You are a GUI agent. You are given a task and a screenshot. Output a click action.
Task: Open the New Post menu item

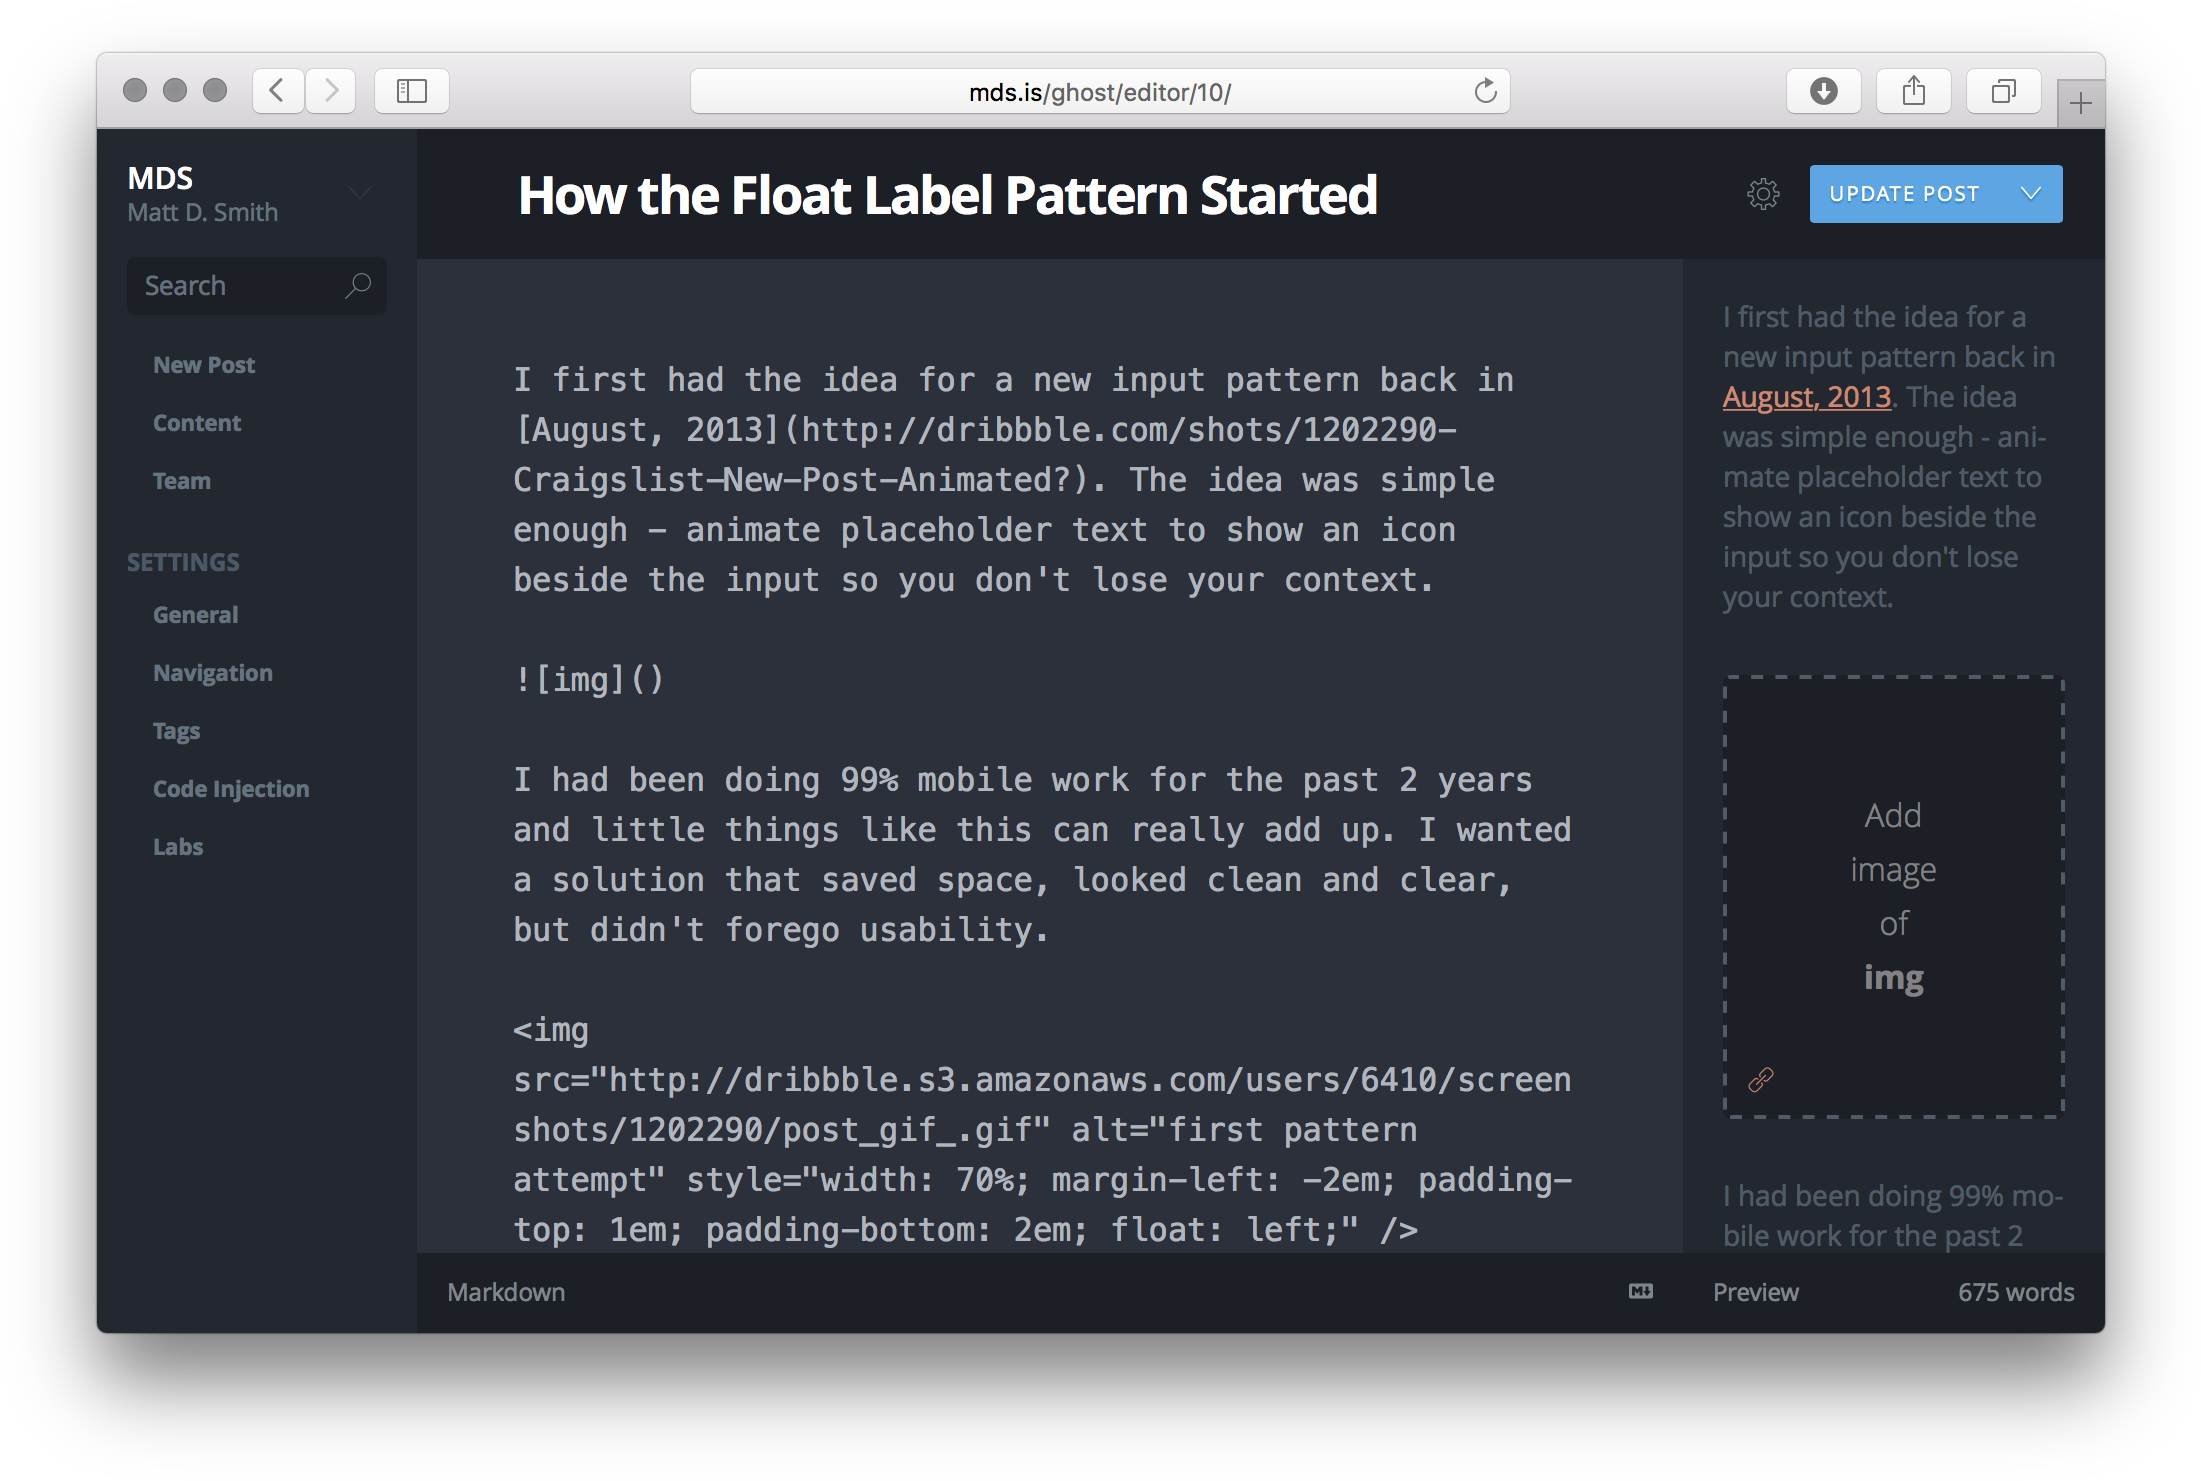[204, 365]
